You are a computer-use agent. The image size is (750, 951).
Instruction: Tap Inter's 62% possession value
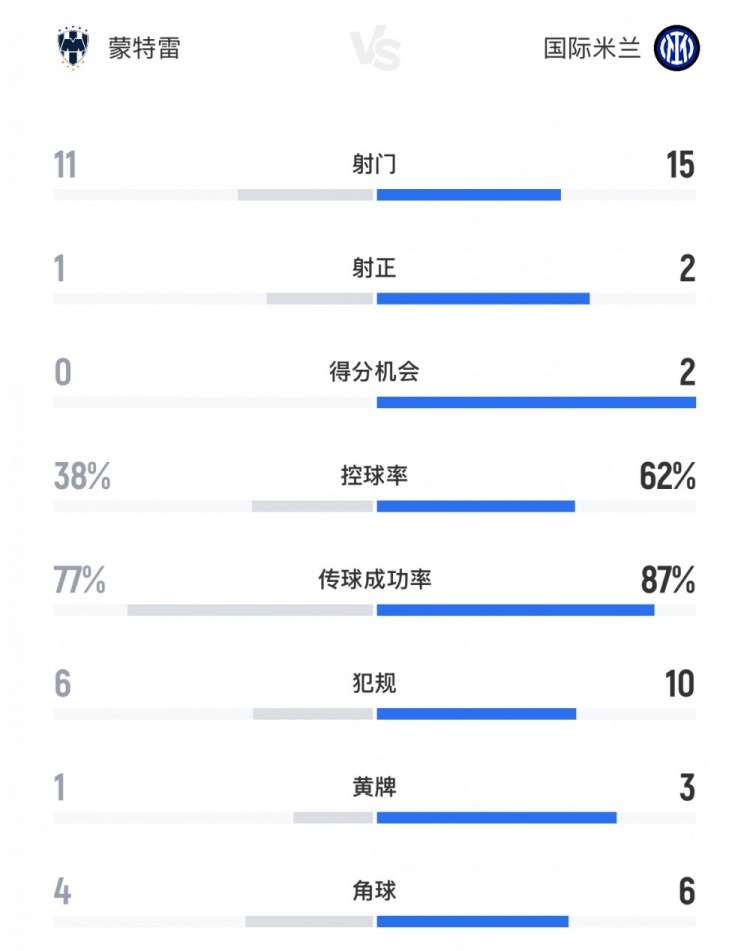667,477
